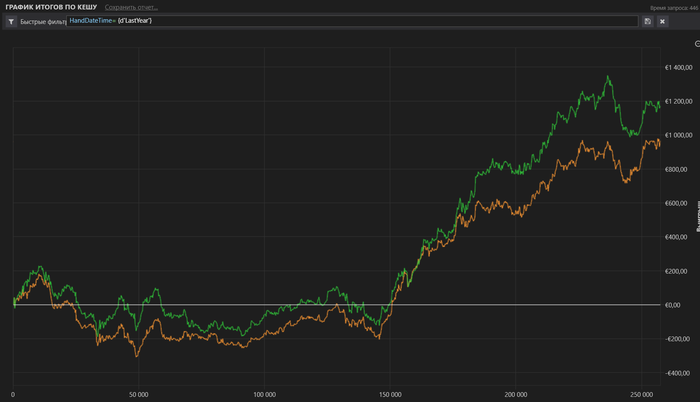Click the -€200,00 axis label
This screenshot has width=700, height=402.
click(x=677, y=339)
